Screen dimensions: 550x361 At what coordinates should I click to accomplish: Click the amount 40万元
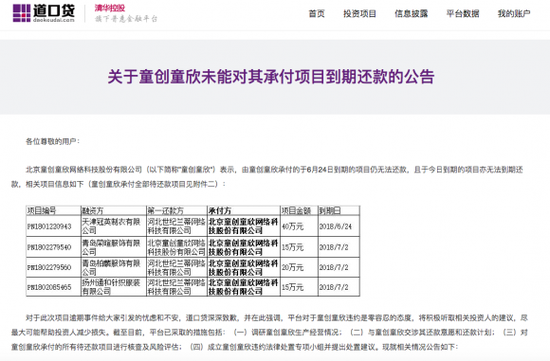(293, 226)
